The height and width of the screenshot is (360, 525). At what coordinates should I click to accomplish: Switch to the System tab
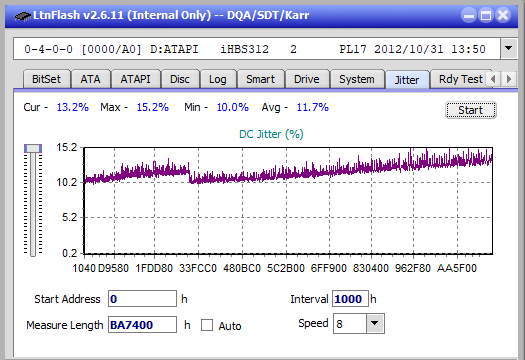point(357,79)
